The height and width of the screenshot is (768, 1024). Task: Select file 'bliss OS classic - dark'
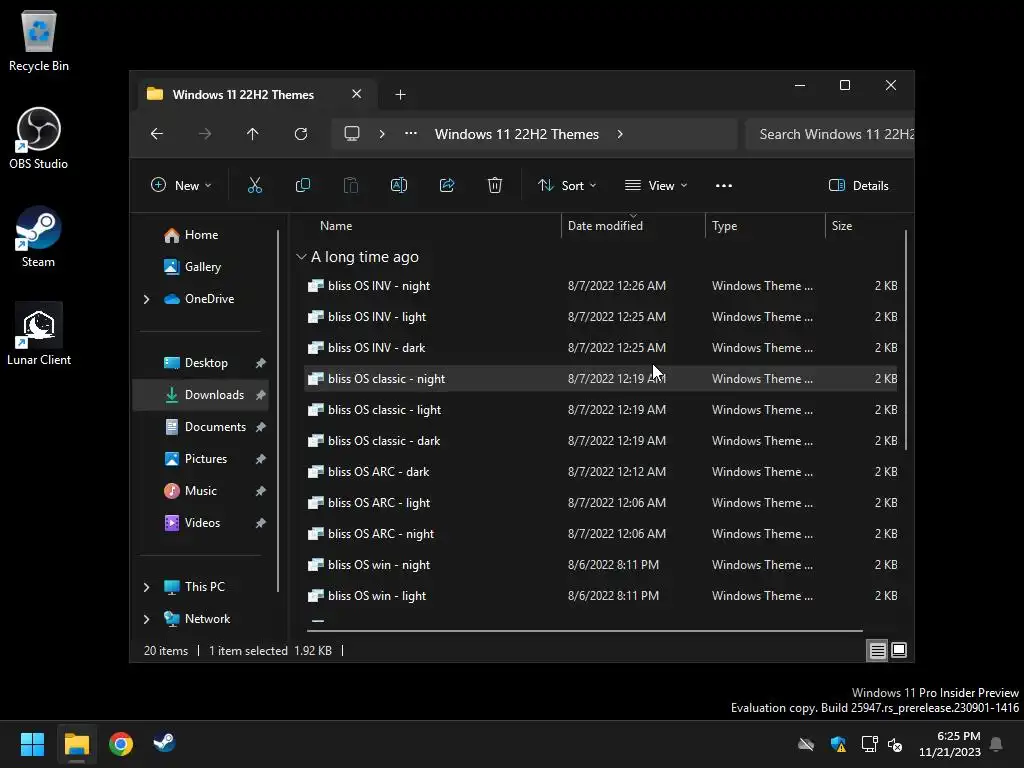tap(601, 441)
